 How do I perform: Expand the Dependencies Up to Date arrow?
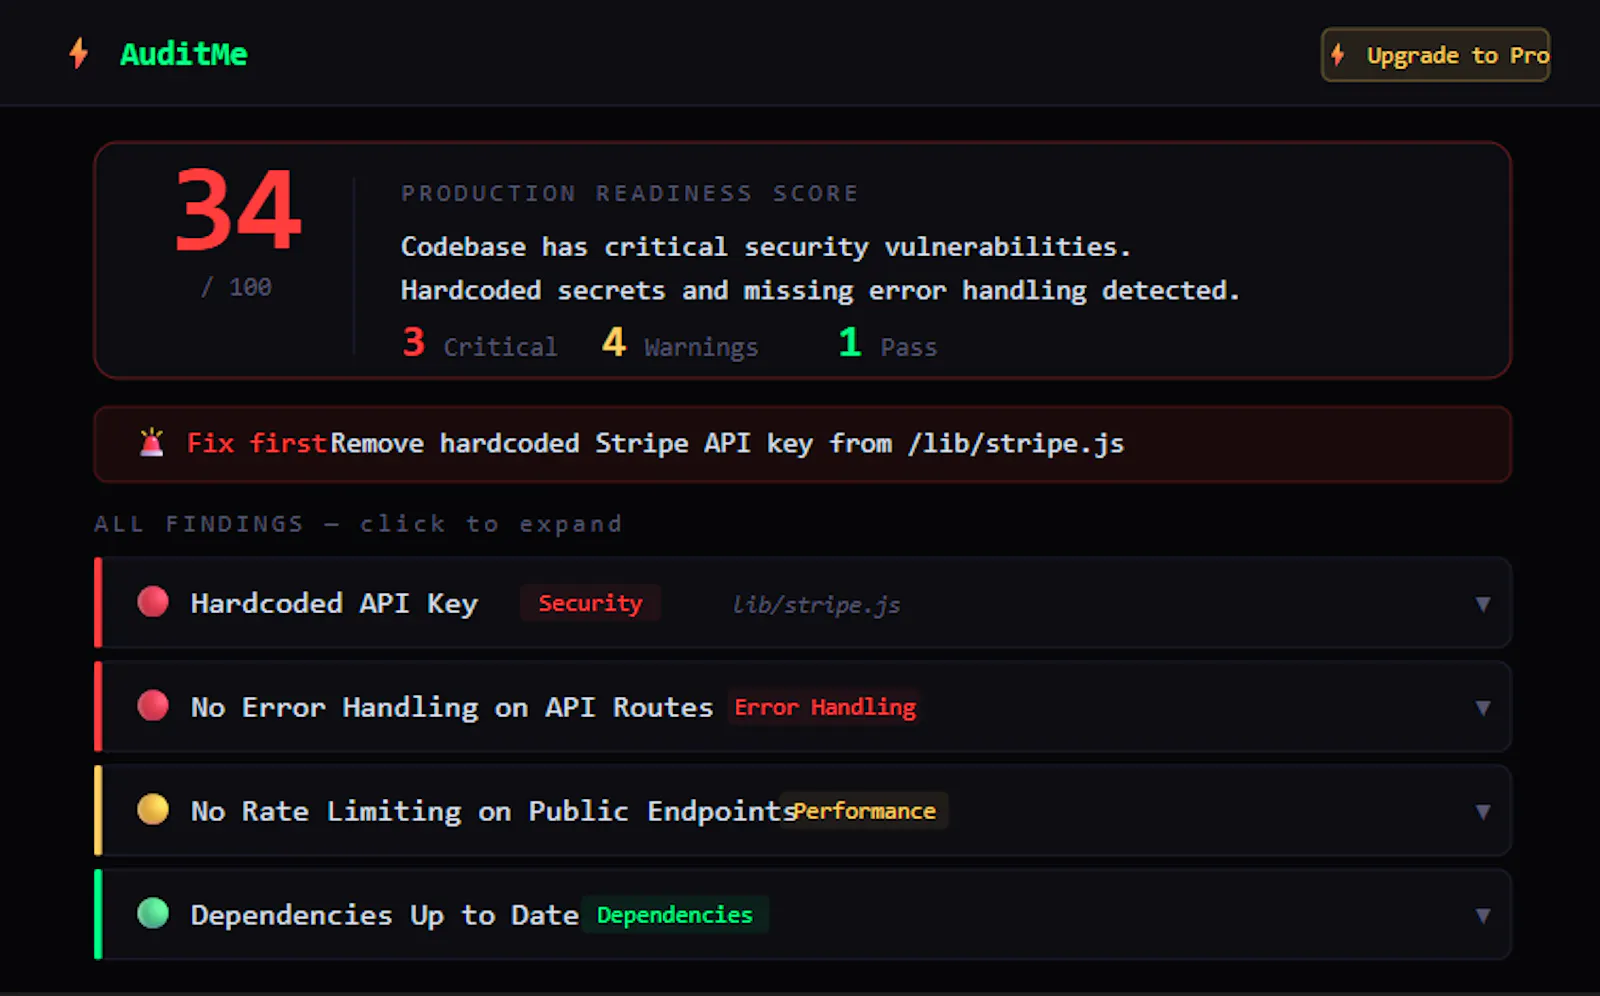click(1483, 916)
